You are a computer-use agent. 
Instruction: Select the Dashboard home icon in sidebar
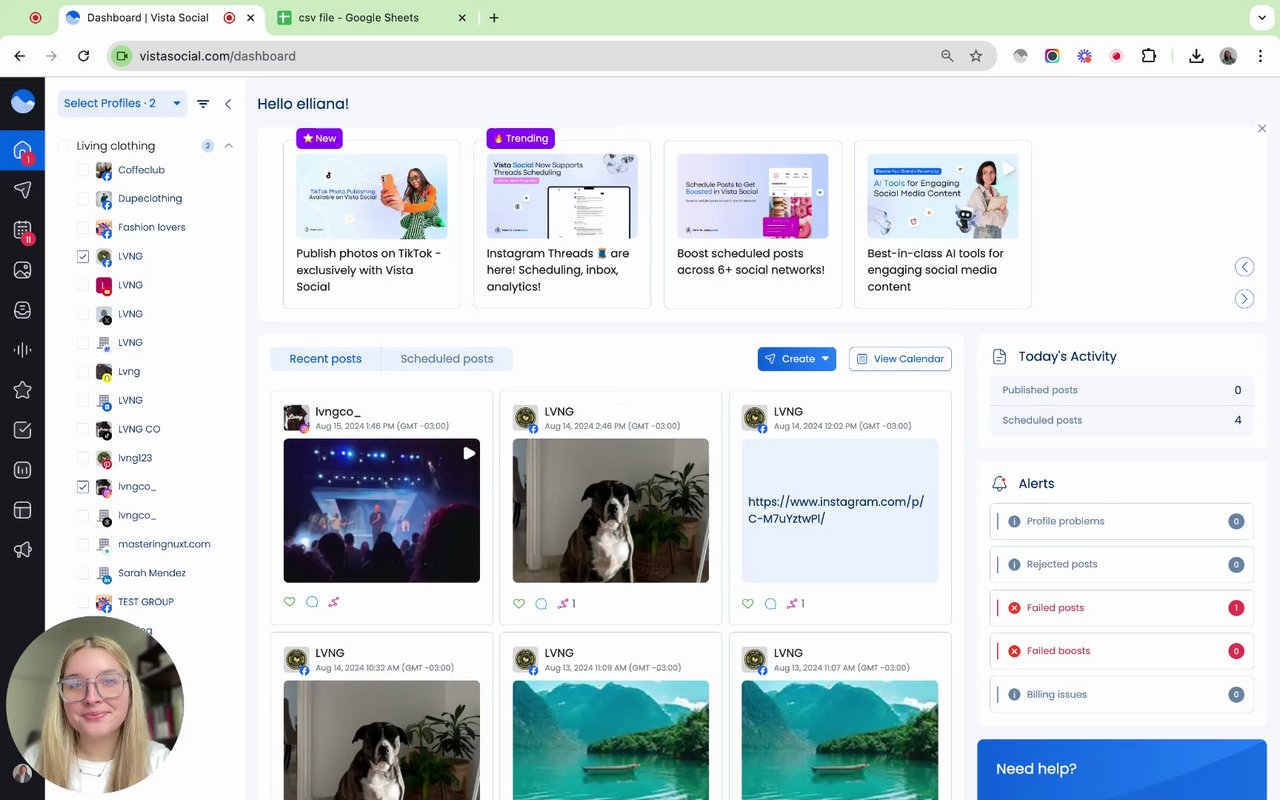pos(22,151)
